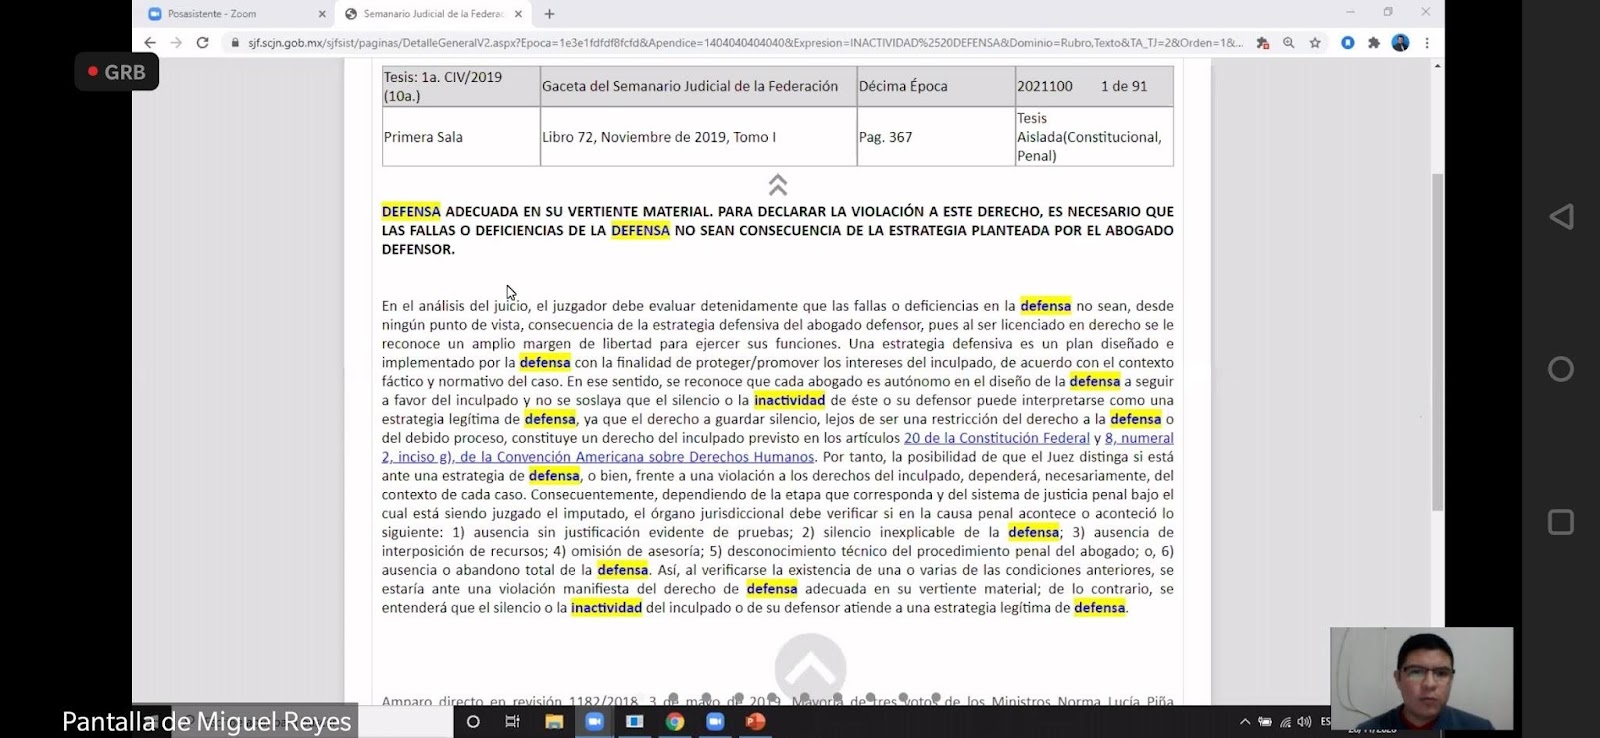
Task: Open the Chrome profile avatar
Action: coord(1400,43)
